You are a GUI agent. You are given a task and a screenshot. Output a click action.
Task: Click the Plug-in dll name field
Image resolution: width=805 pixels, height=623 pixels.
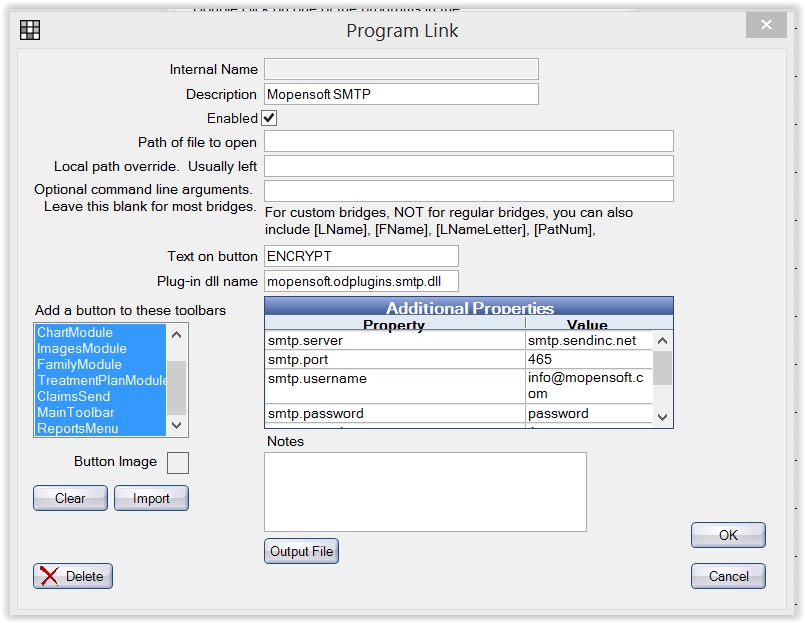[x=361, y=281]
